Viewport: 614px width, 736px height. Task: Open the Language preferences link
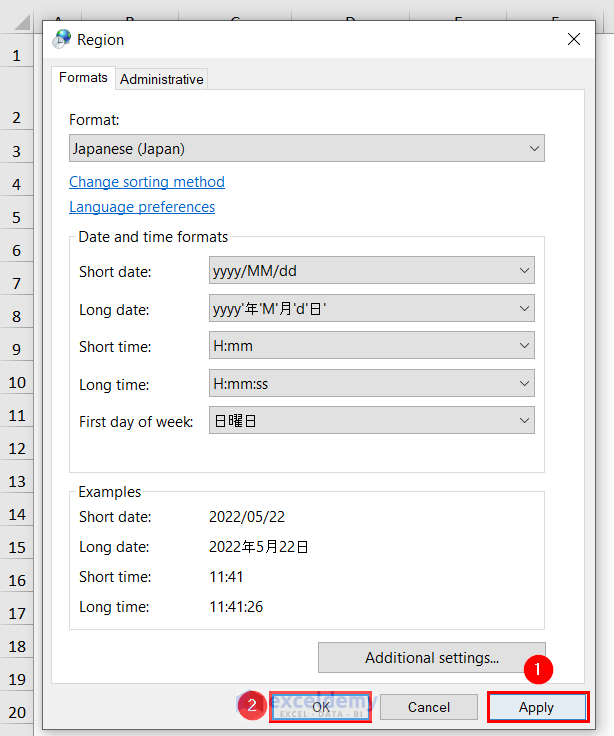click(142, 207)
